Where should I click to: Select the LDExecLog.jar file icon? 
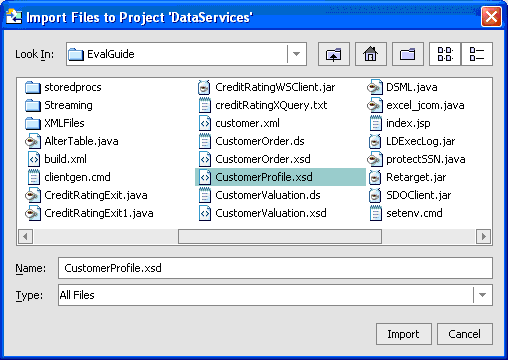(x=375, y=141)
